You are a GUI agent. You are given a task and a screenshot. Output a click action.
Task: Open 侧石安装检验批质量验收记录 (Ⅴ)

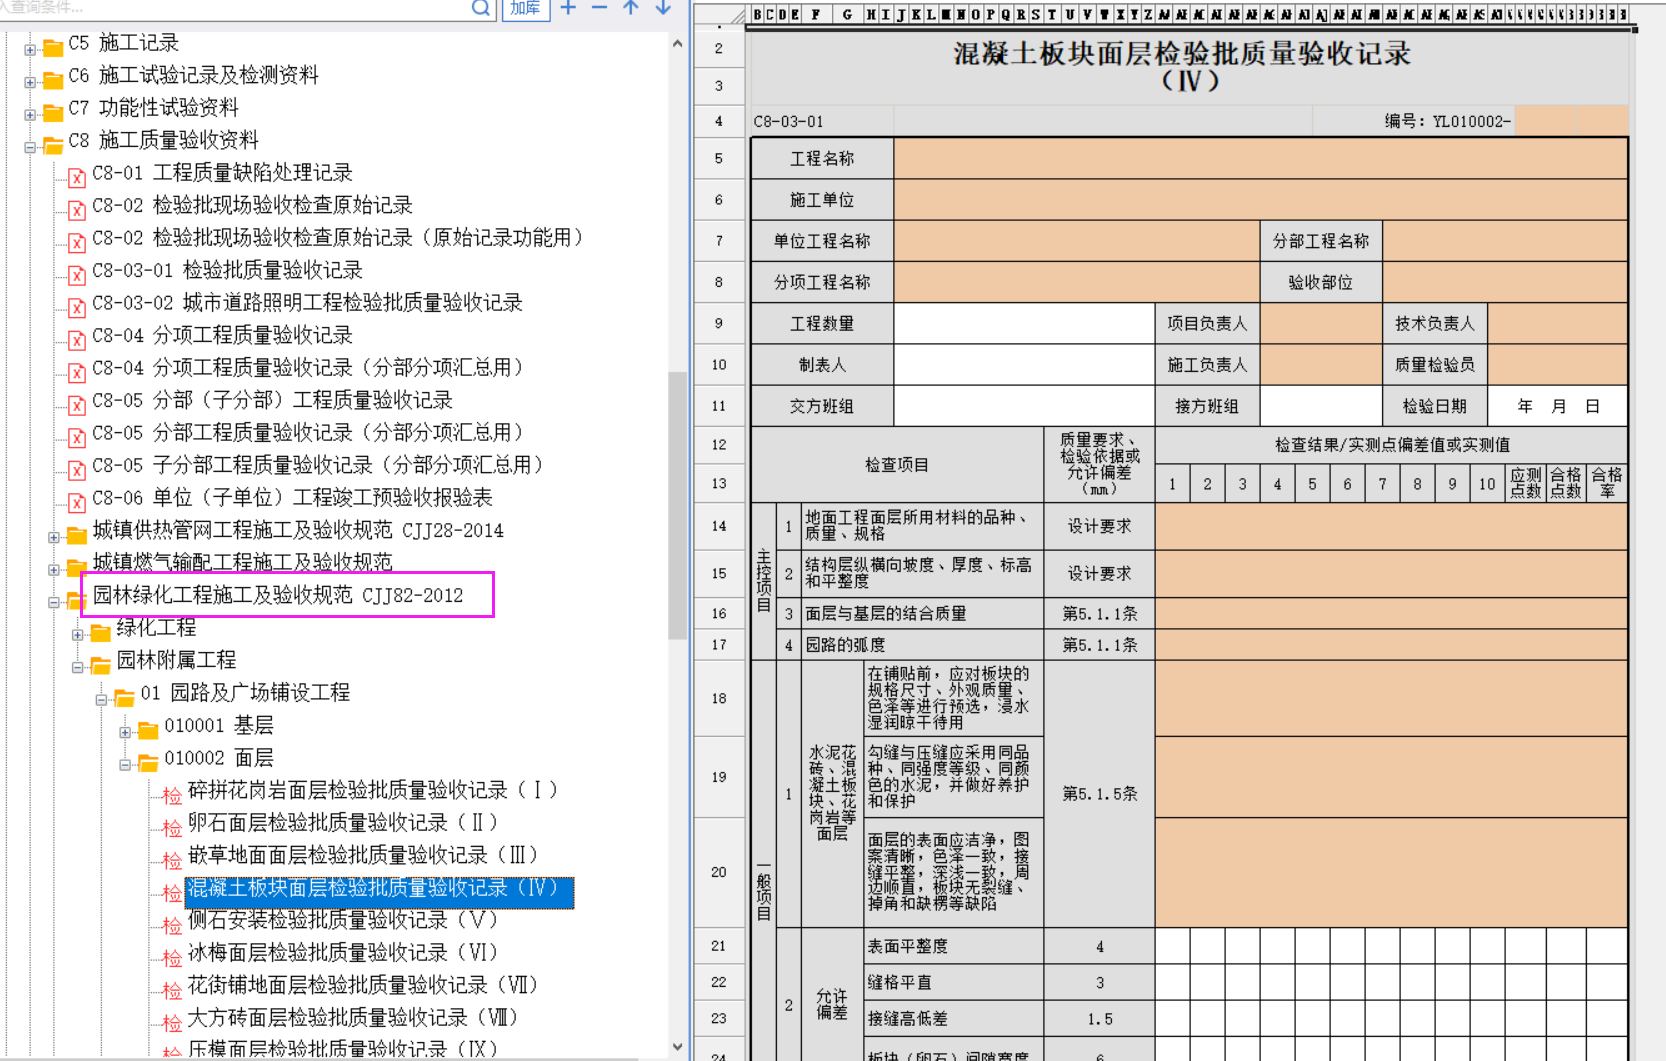[342, 920]
